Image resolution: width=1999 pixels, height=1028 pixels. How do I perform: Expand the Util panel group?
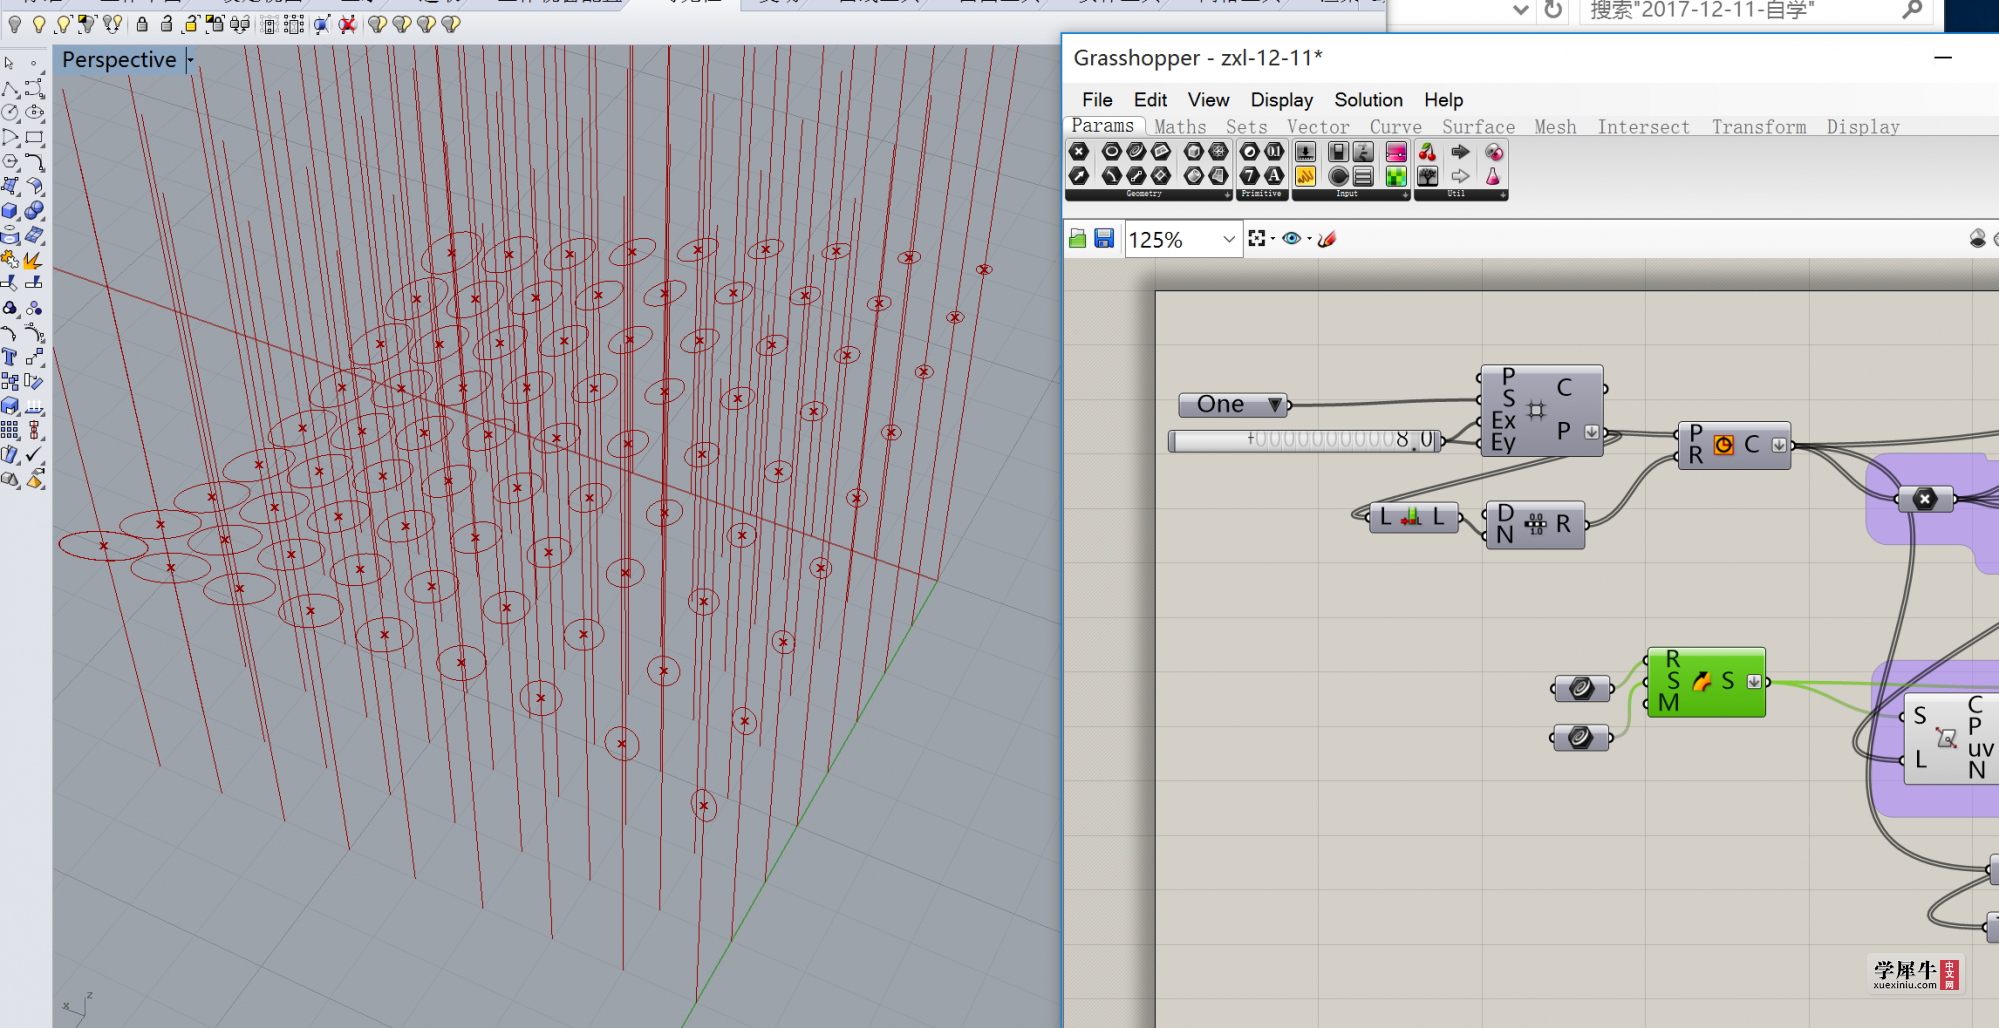pos(1503,195)
